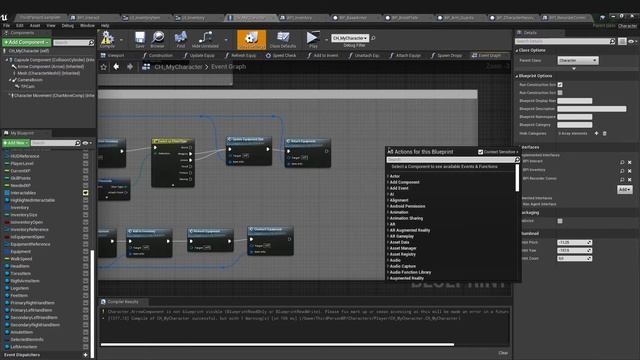Save the blueprint using the Save icon
Image resolution: width=640 pixels, height=360 pixels.
coord(140,38)
